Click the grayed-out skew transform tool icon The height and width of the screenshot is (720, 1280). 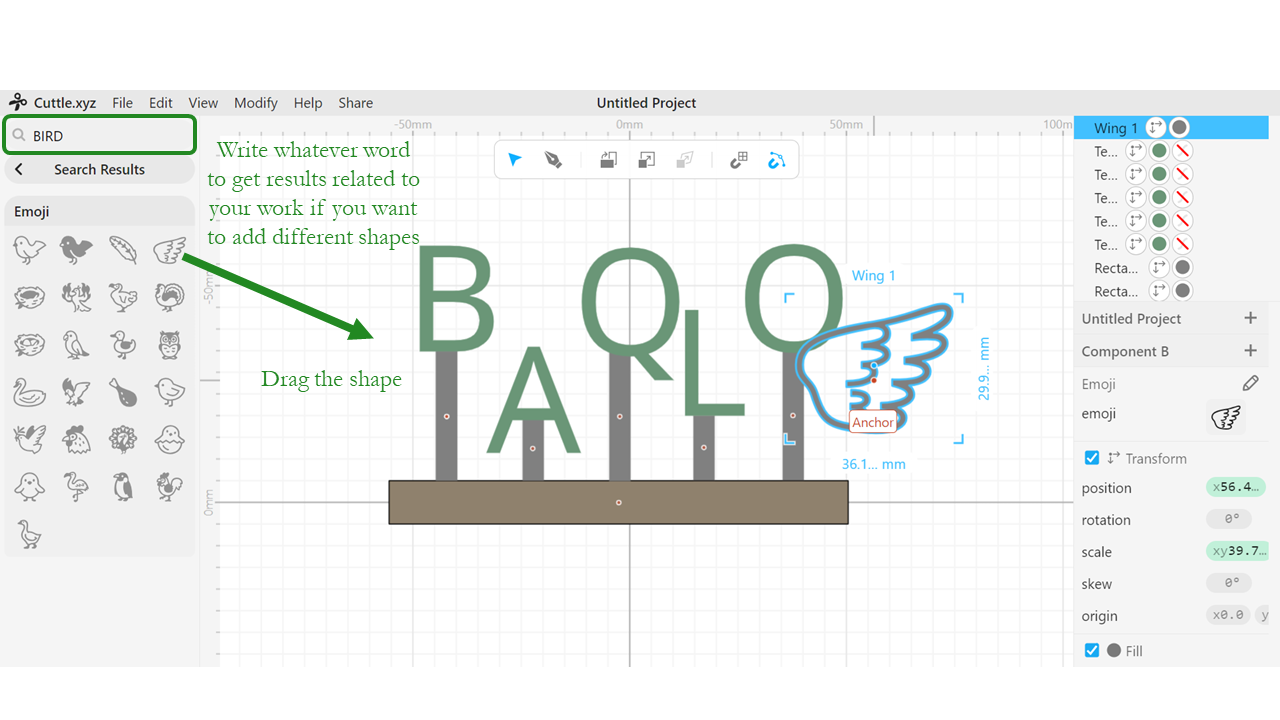tap(684, 160)
